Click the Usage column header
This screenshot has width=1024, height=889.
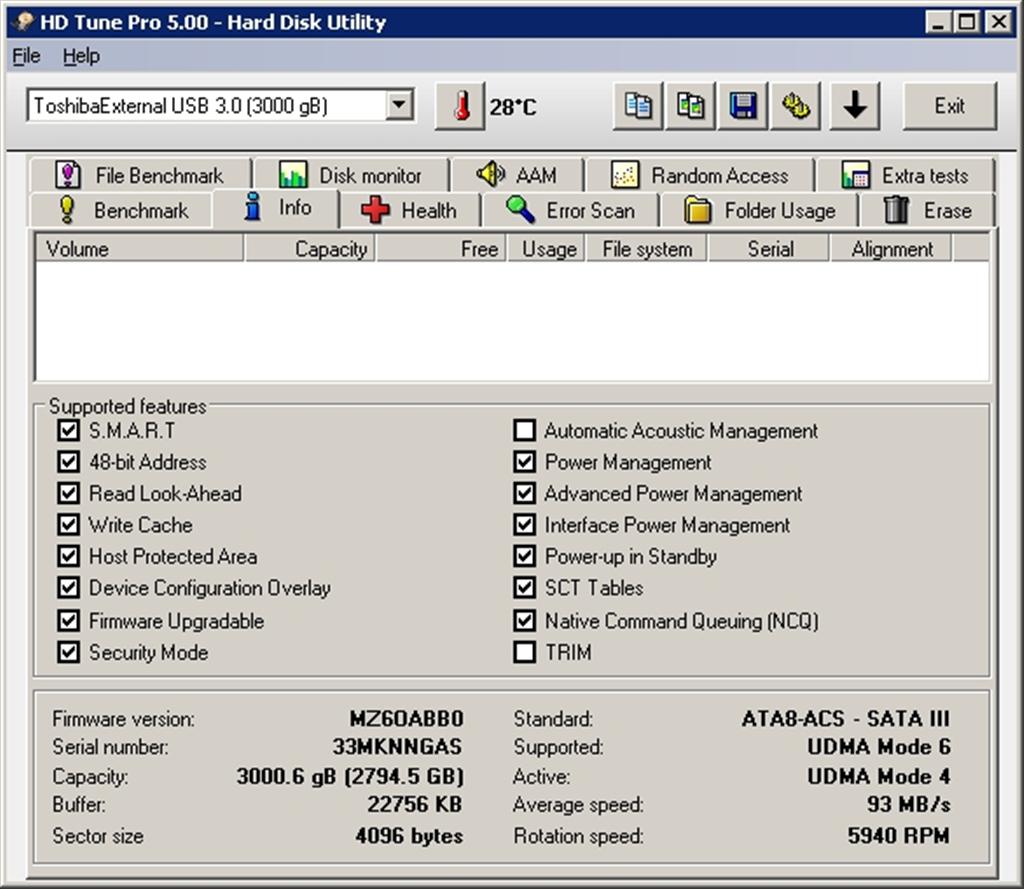click(547, 249)
